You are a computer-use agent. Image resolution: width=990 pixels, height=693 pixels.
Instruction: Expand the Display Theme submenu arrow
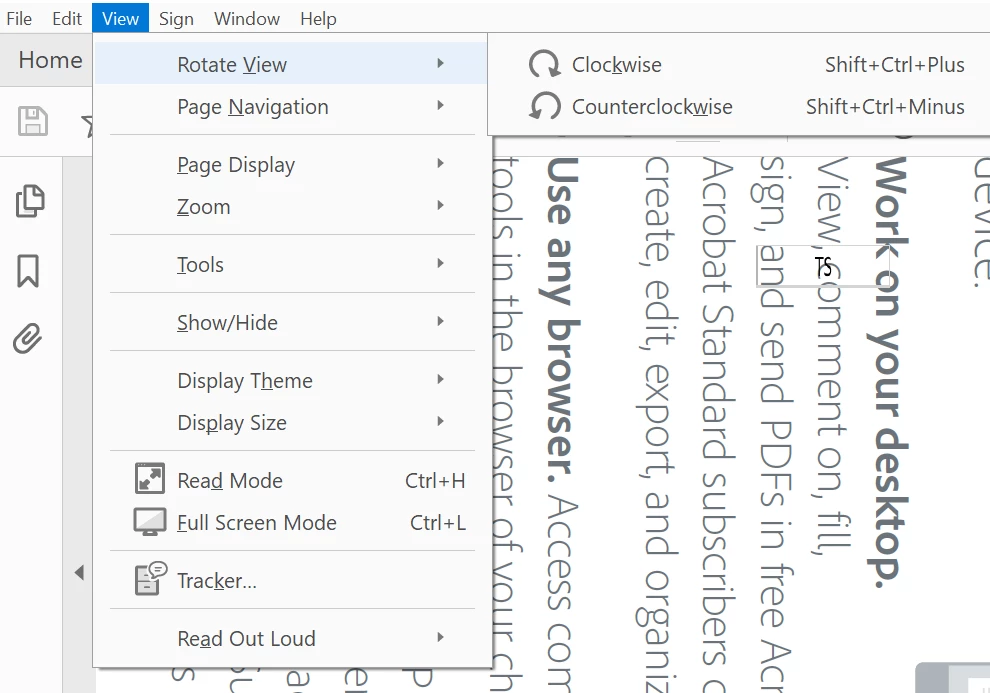pos(441,379)
